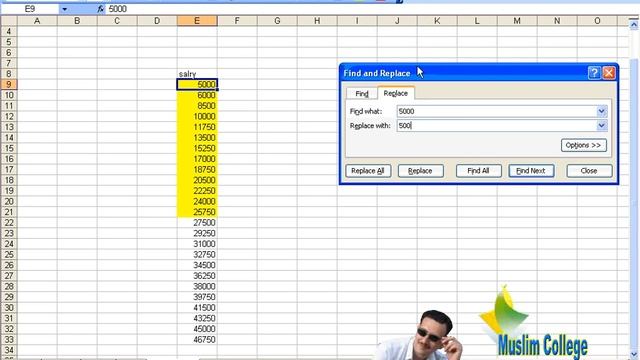The width and height of the screenshot is (640, 360).
Task: Select cell containing 15250
Action: pyautogui.click(x=197, y=148)
